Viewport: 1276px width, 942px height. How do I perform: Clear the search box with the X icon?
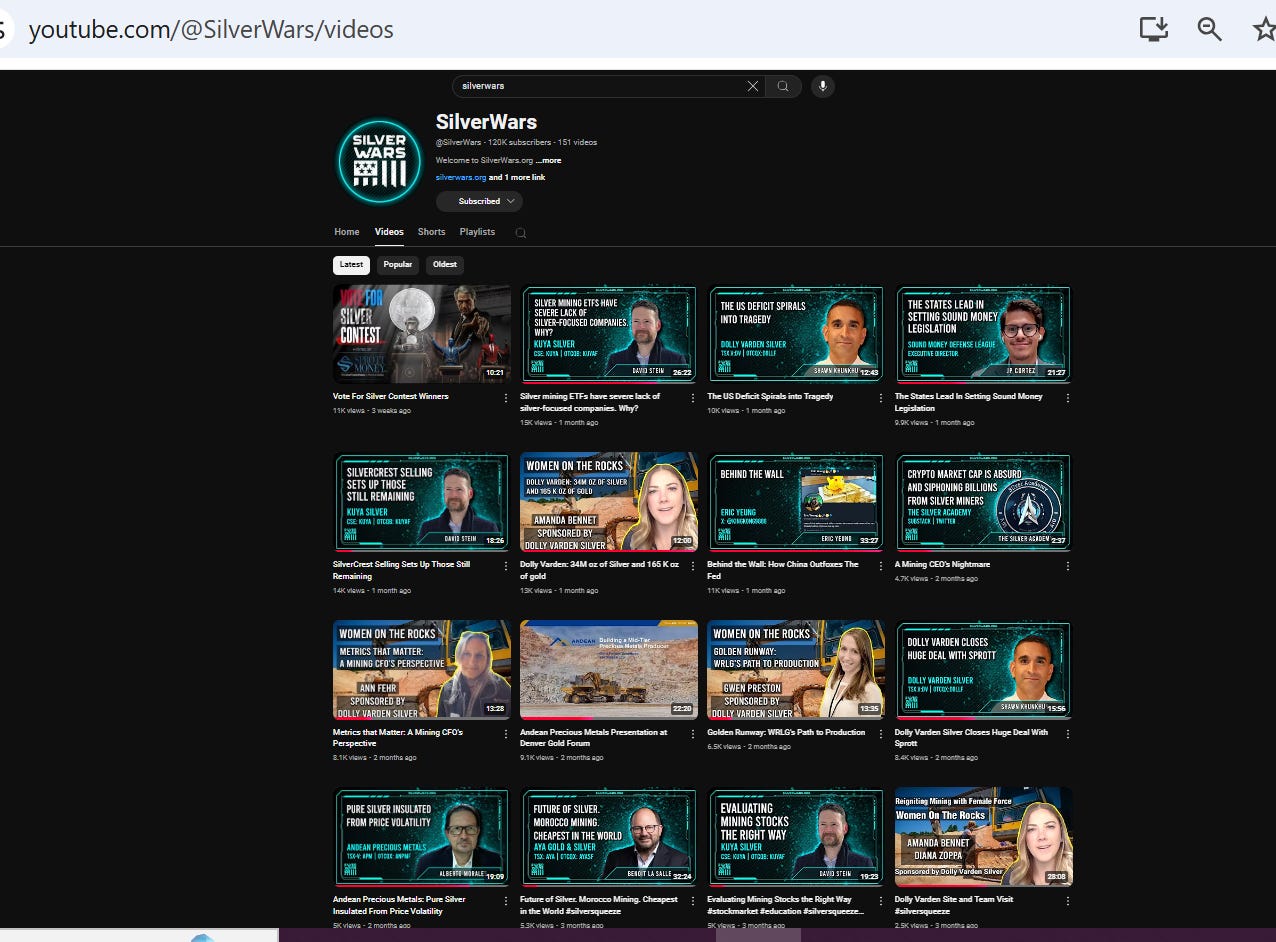753,86
